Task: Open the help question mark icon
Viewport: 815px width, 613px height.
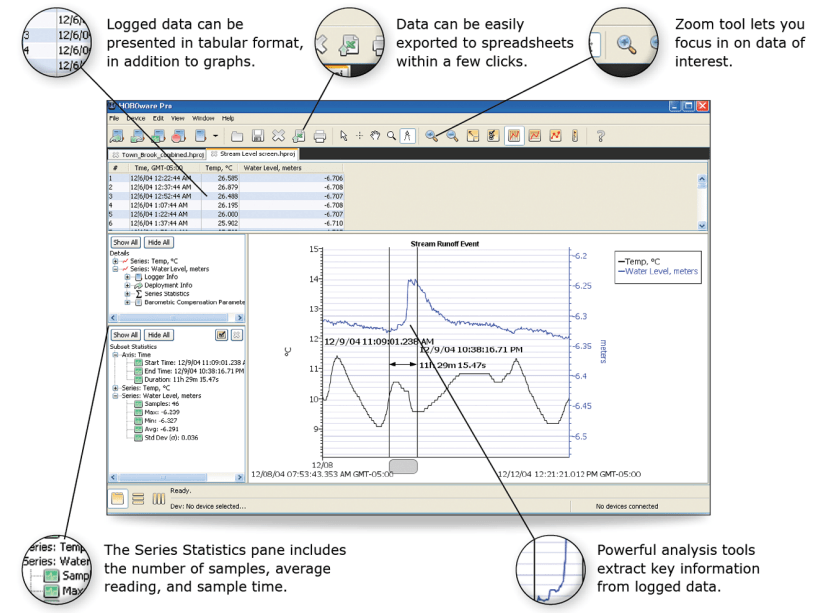Action: pos(601,135)
